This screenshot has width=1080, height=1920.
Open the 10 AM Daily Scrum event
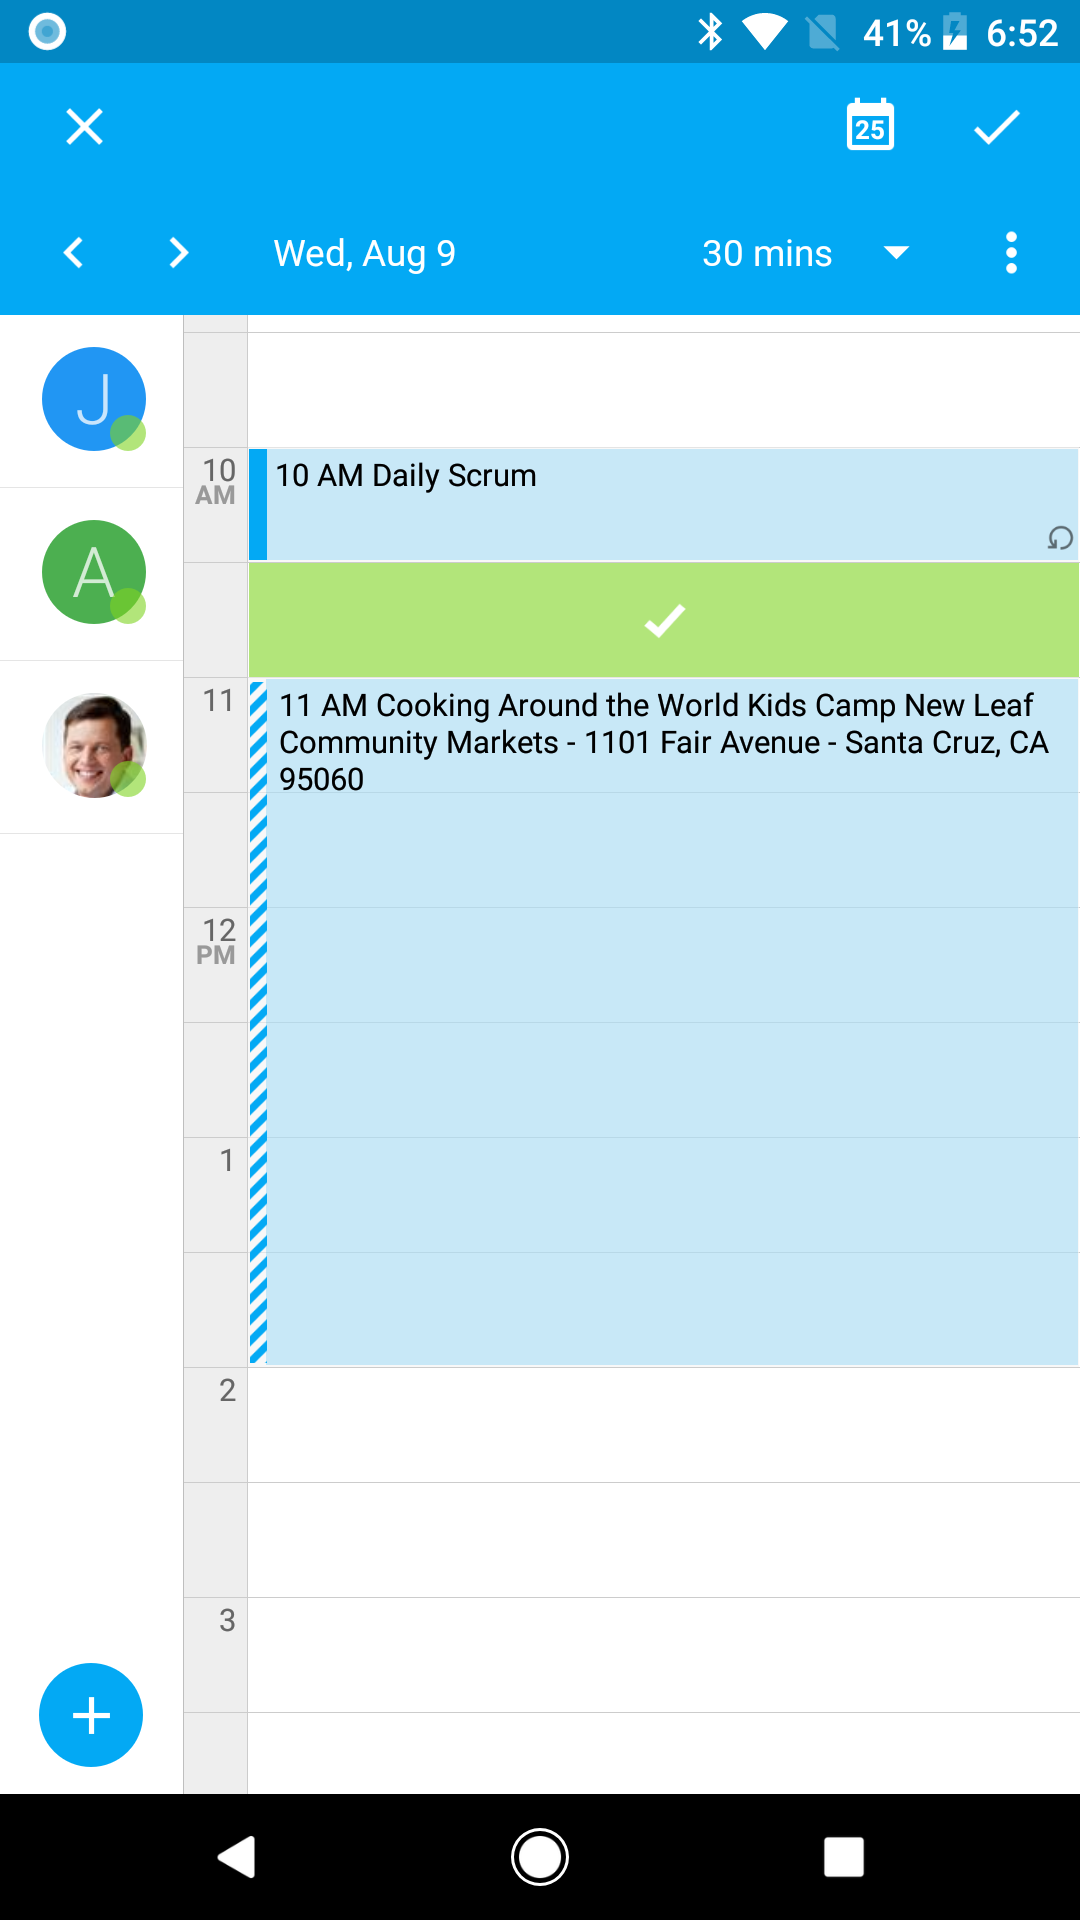click(664, 505)
